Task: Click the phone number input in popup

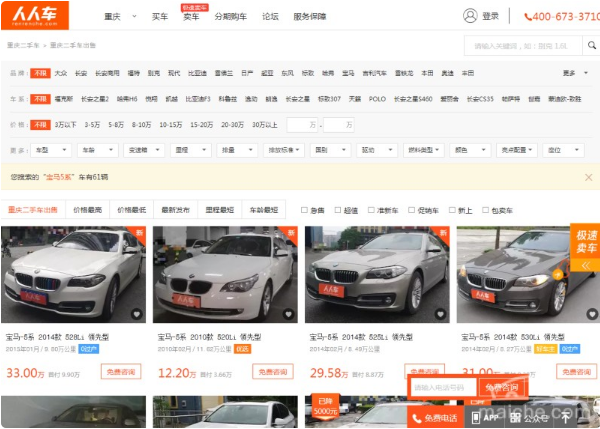Action: click(x=443, y=388)
